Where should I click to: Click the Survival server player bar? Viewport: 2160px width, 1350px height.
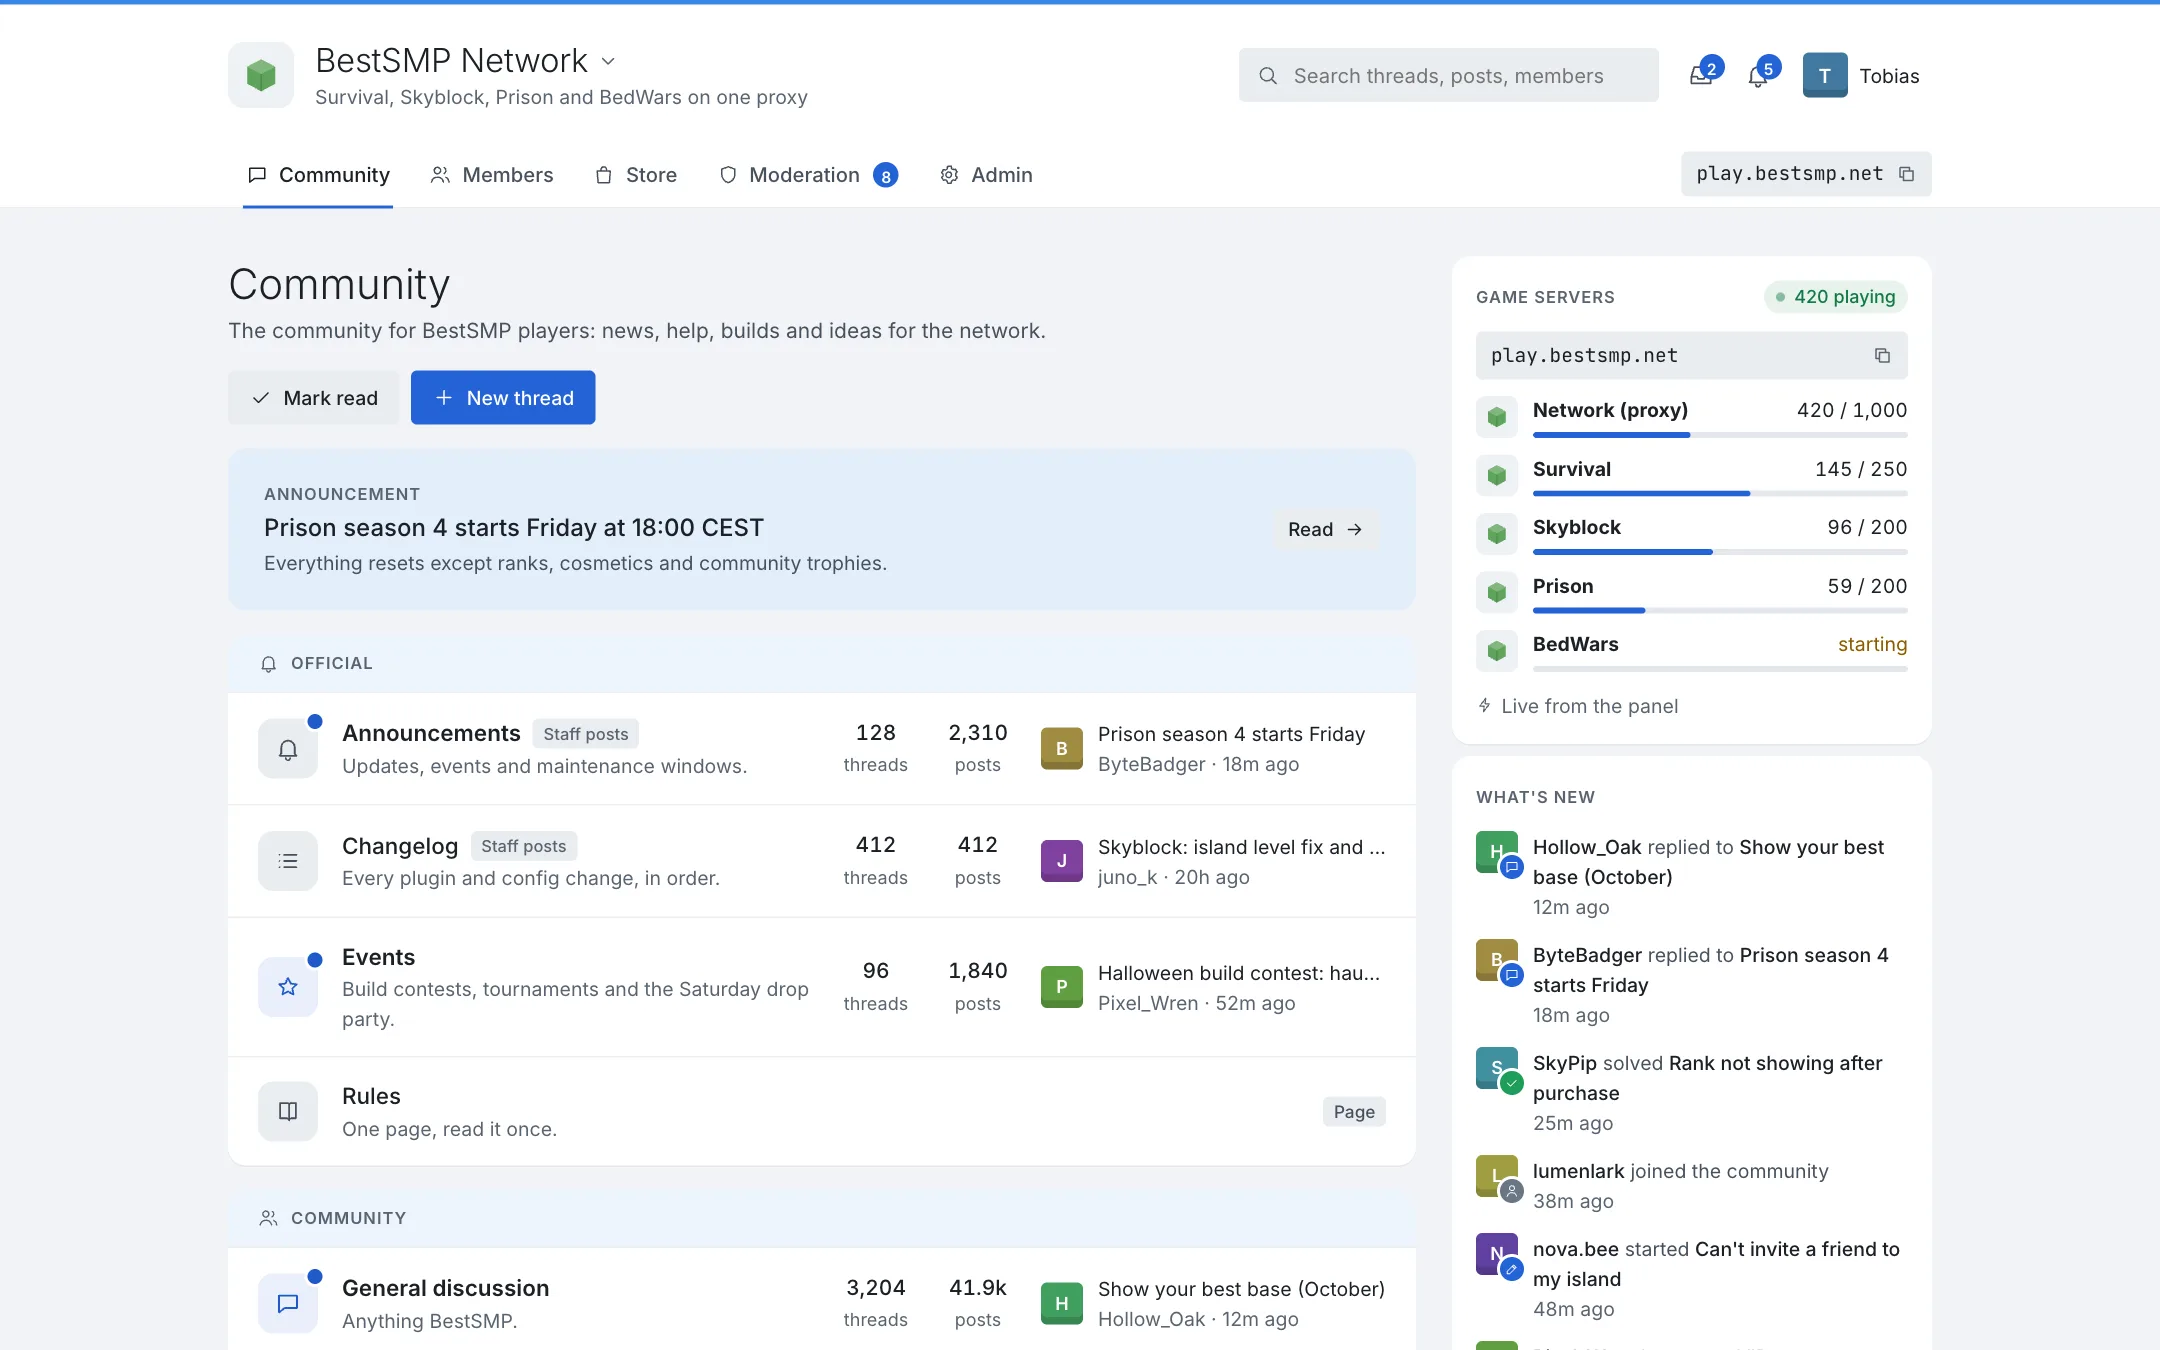pos(1720,493)
